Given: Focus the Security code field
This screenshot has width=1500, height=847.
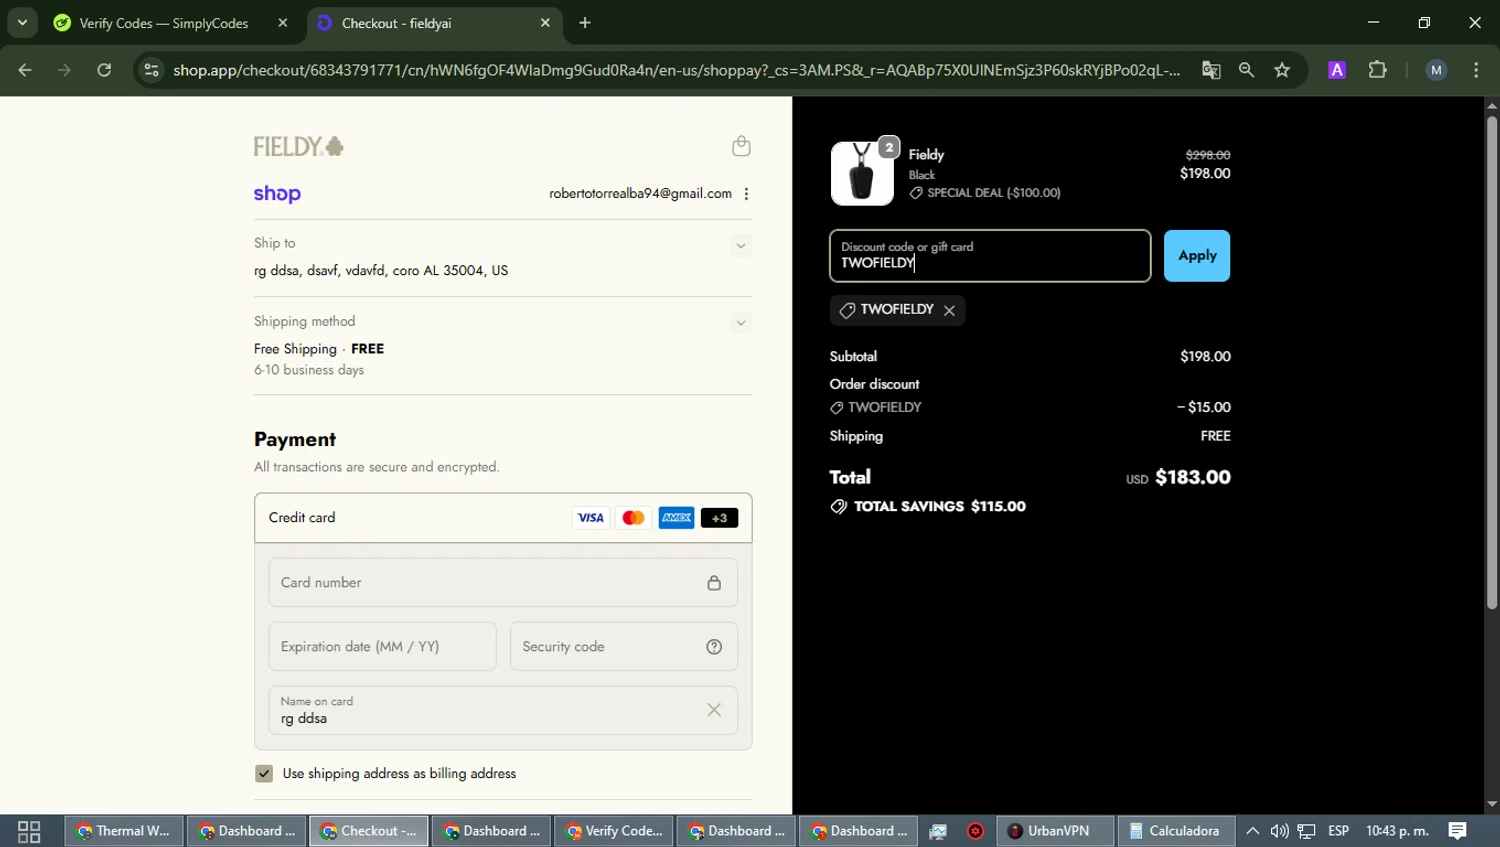Looking at the screenshot, I should pos(624,647).
